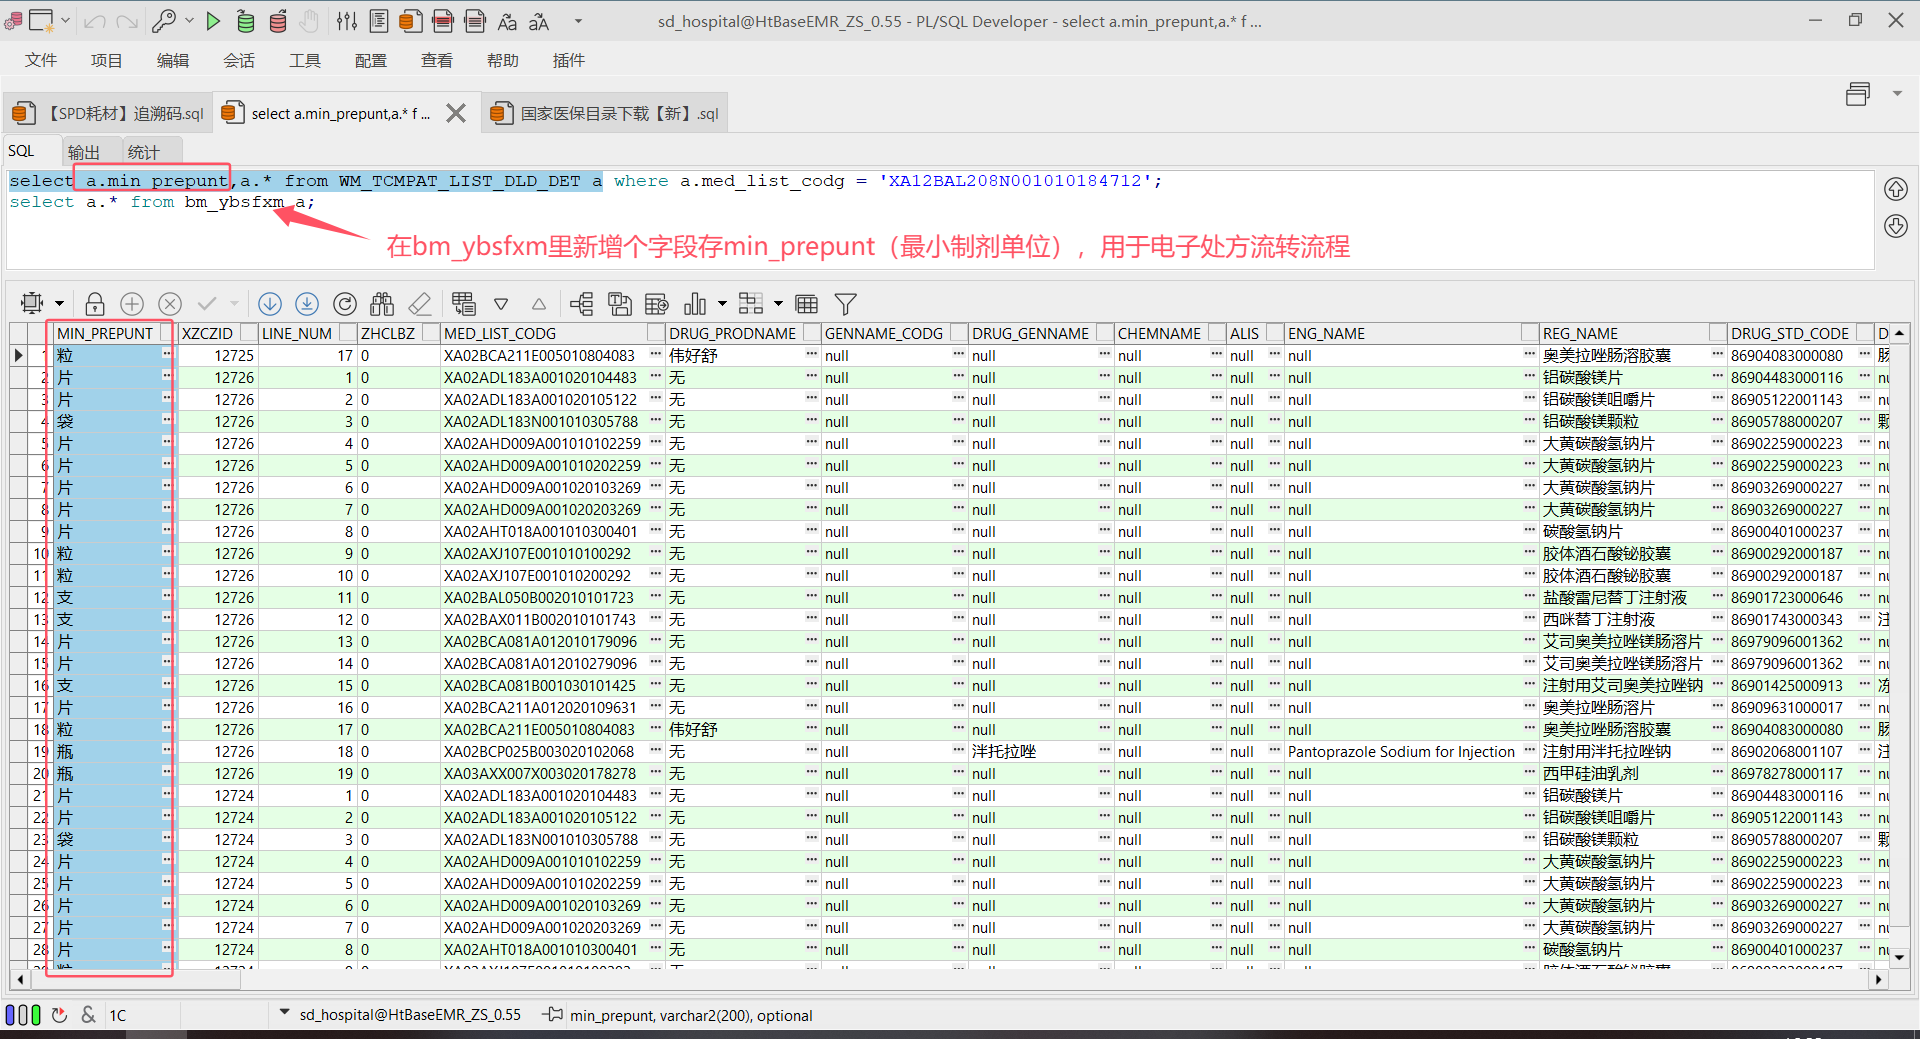
Task: Fetch next page with single down-arrow icon
Action: pyautogui.click(x=269, y=304)
